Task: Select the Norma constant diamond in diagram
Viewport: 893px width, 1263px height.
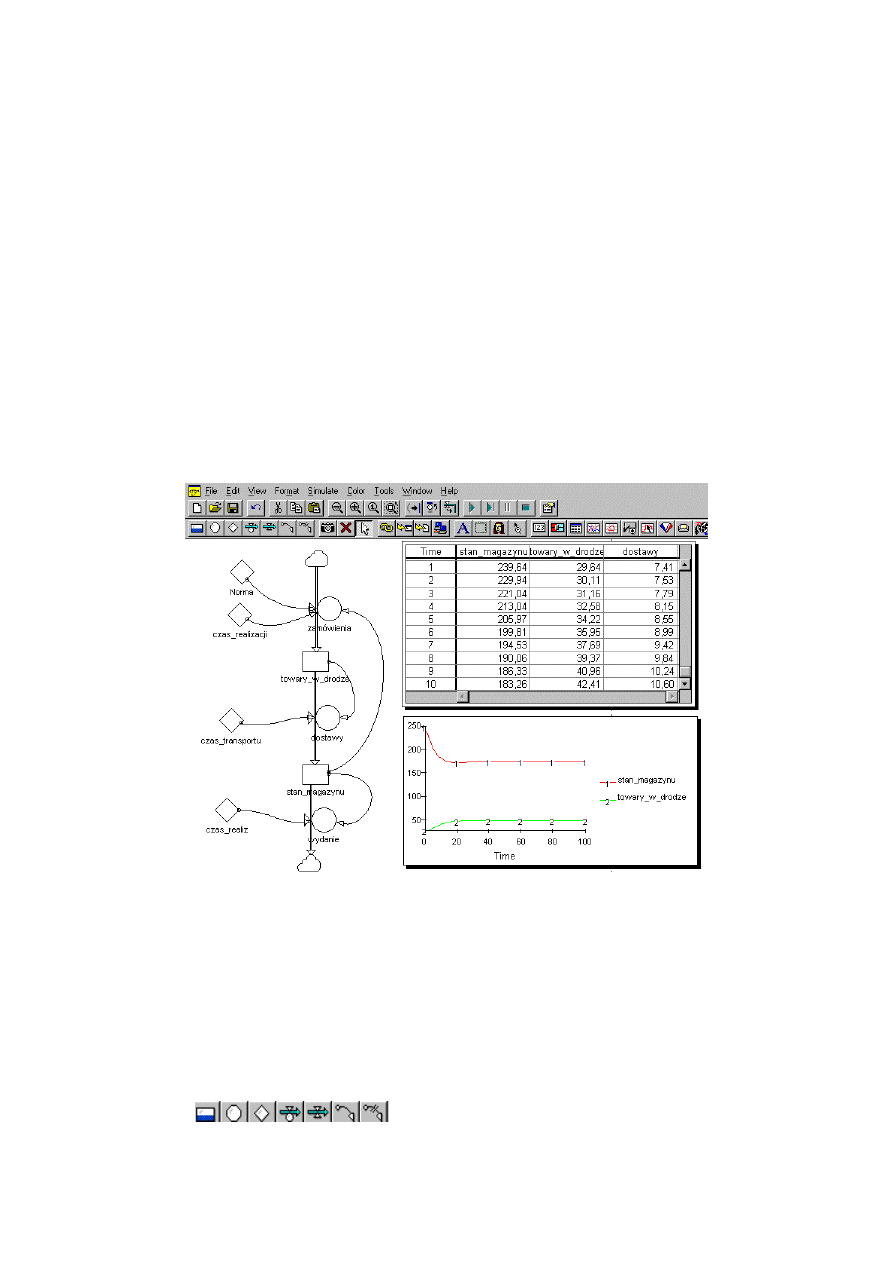Action: pyautogui.click(x=238, y=572)
